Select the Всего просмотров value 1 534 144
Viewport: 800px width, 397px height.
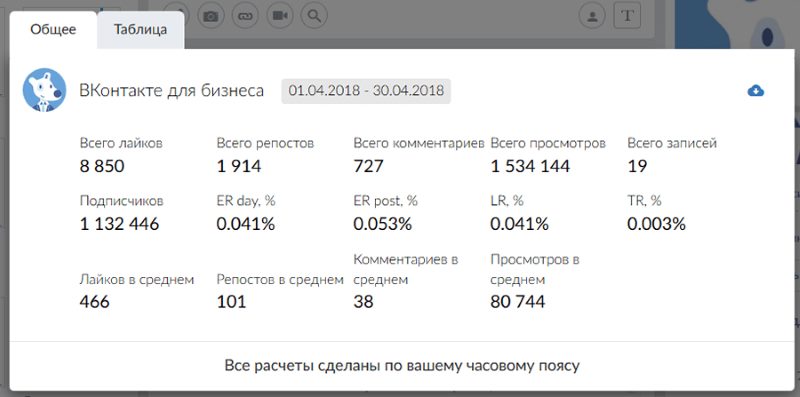pos(530,166)
